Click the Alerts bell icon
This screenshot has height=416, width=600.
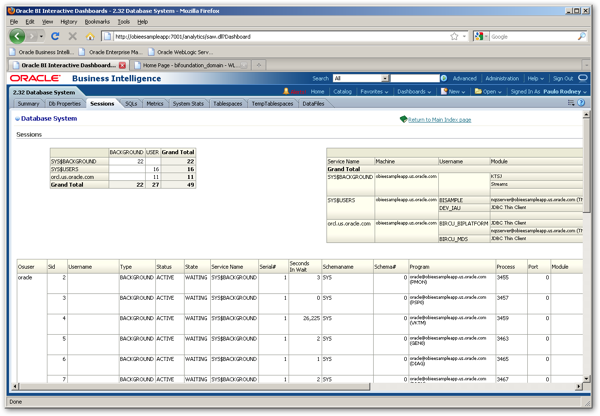[286, 91]
